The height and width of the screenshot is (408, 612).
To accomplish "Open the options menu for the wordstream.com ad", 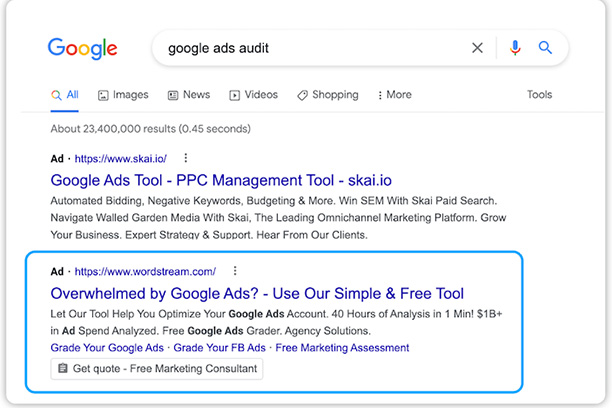I will (x=235, y=271).
